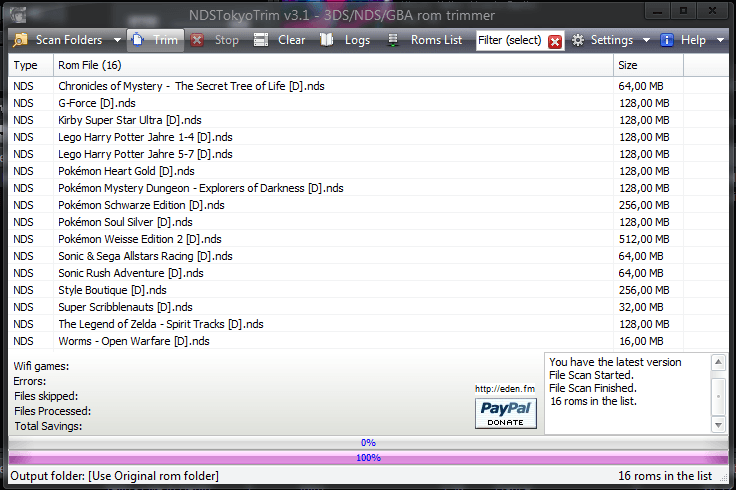Select Super Scribblenauts row
Image resolution: width=736 pixels, height=490 pixels.
[368, 307]
